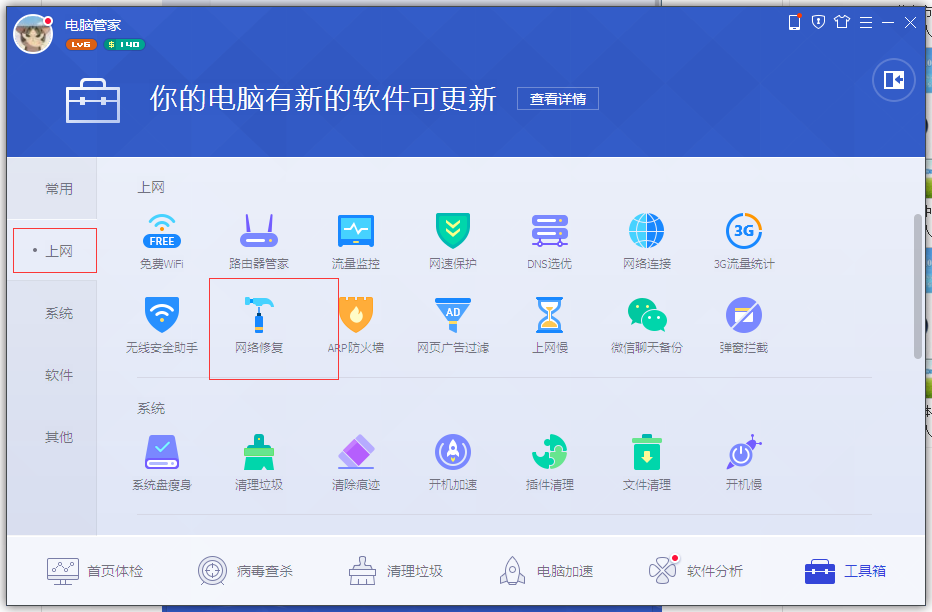The width and height of the screenshot is (932, 612).
Task: Click the 查看详情 button
Action: pos(558,99)
